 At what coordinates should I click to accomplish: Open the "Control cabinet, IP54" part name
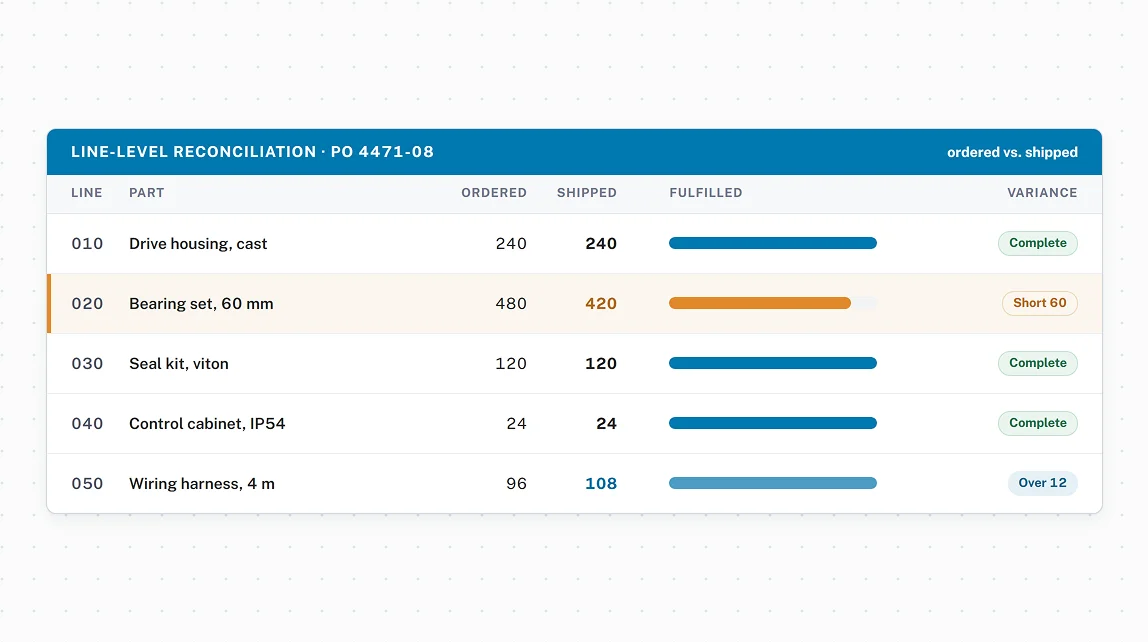[207, 424]
